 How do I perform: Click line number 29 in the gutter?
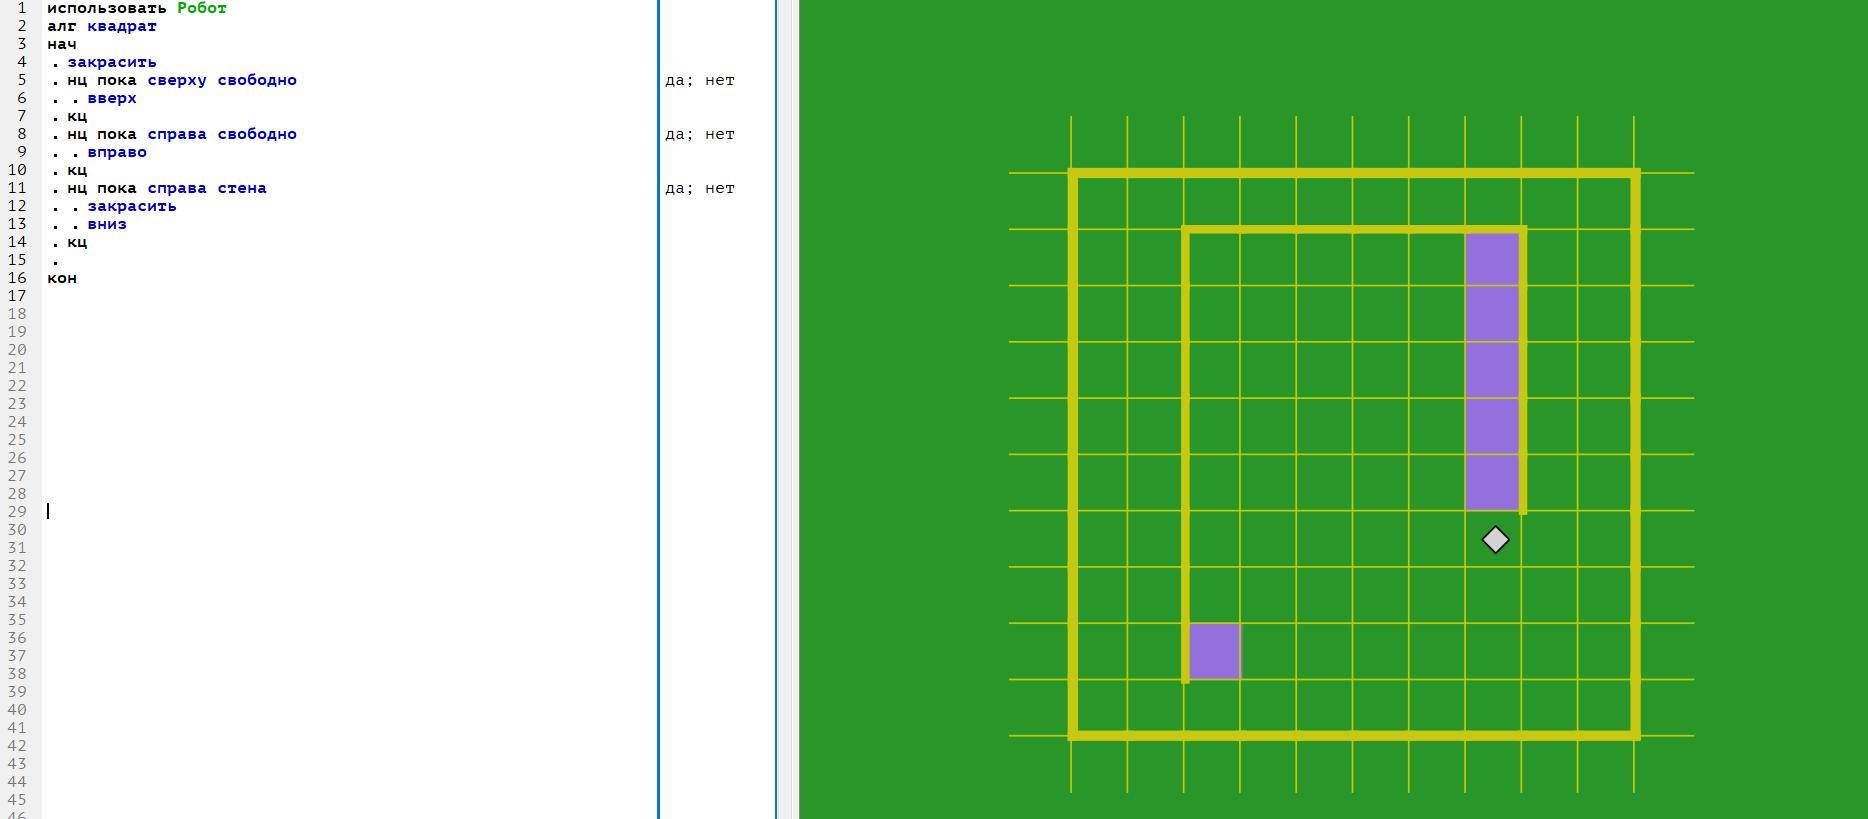tap(17, 512)
